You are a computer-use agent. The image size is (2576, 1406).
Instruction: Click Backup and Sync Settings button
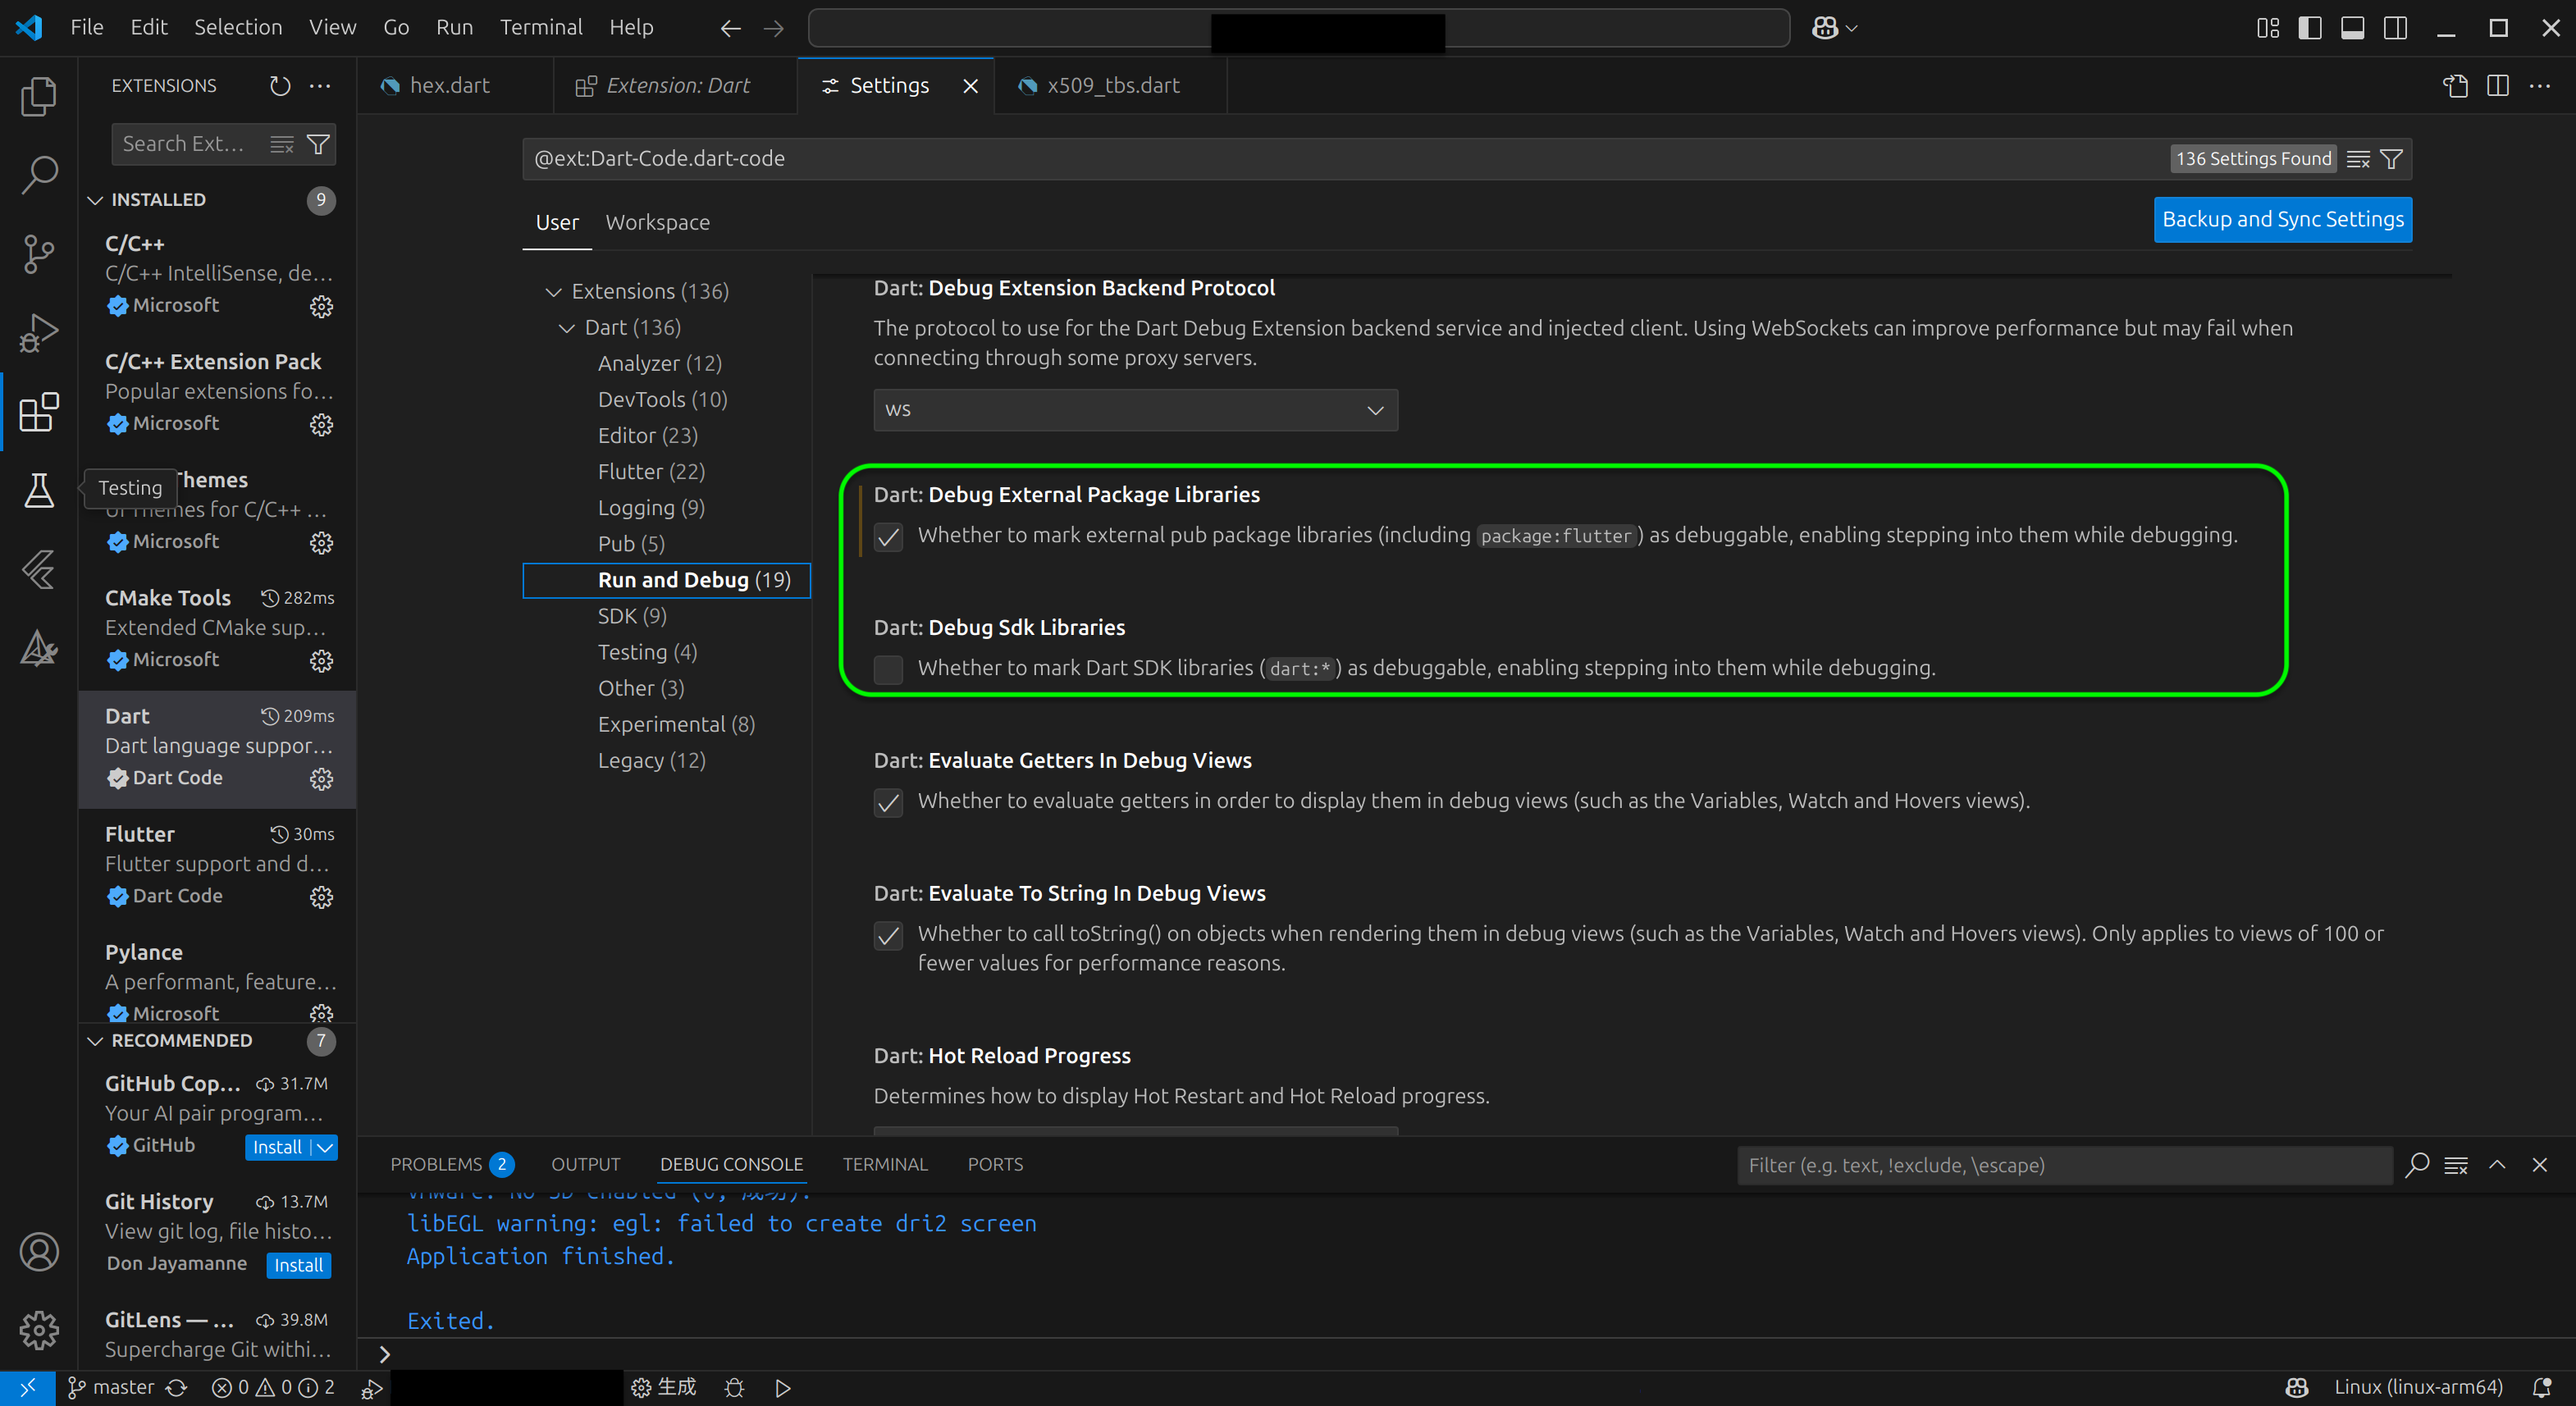2282,220
